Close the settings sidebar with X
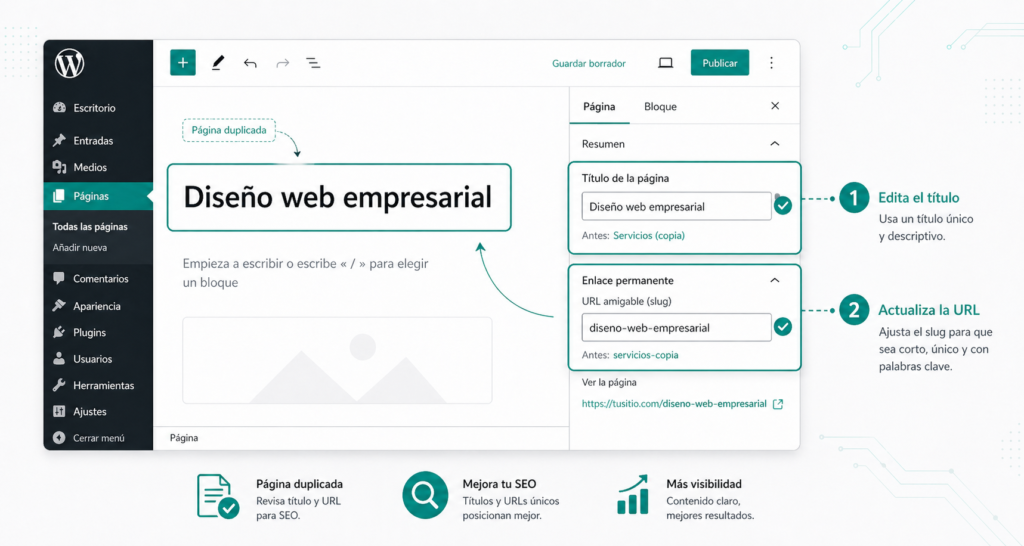Screen dimensions: 1024x546 775,106
